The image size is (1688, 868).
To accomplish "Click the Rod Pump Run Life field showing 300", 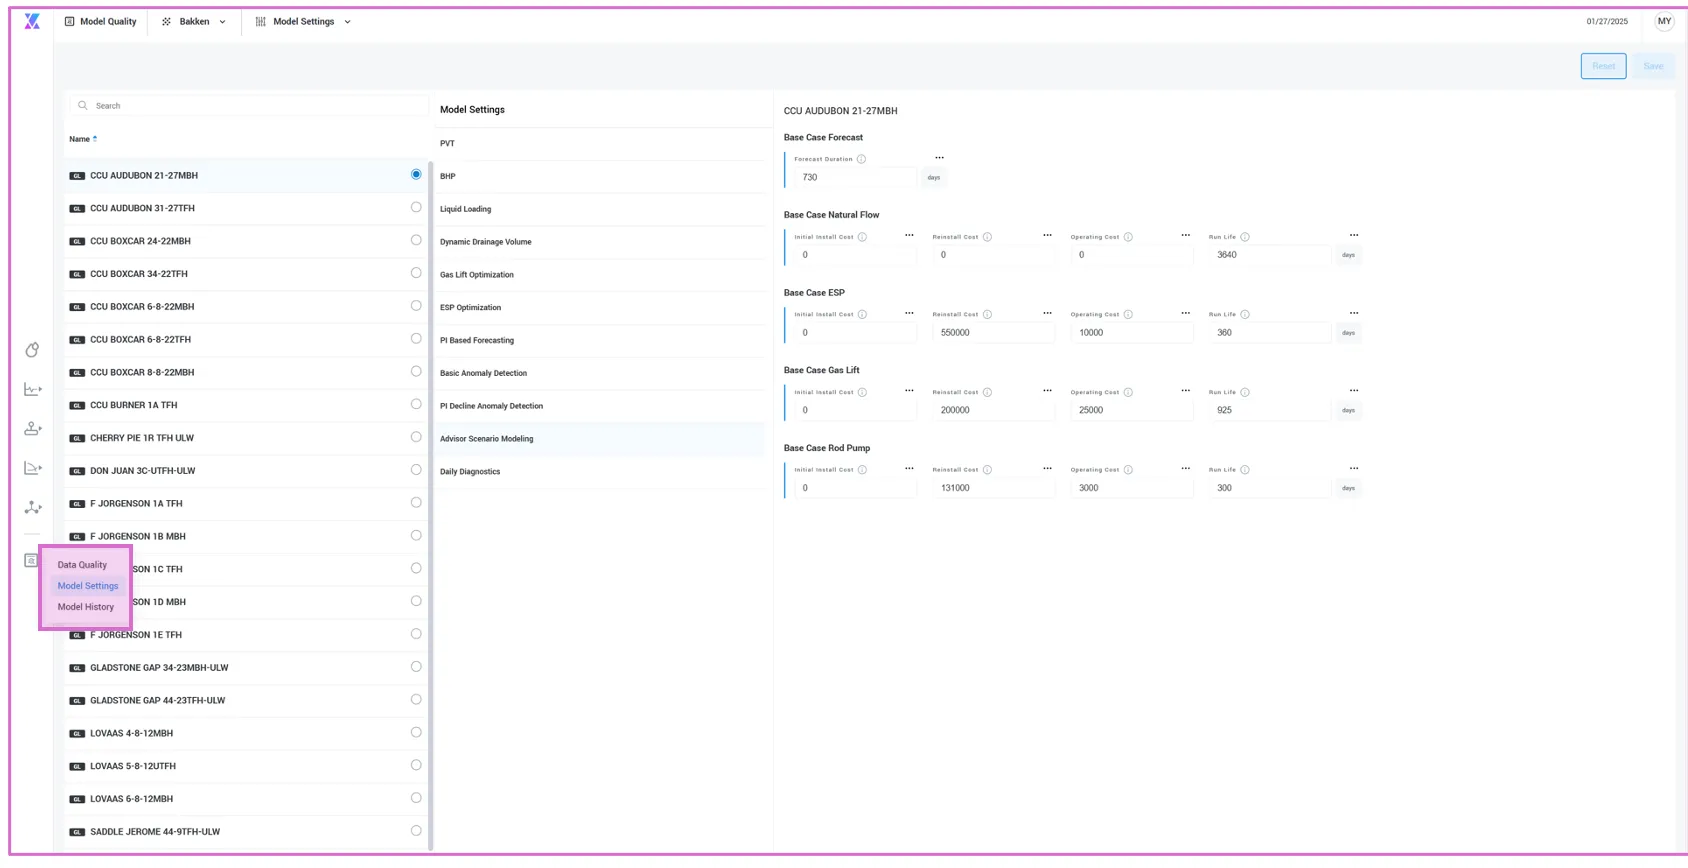I will point(1270,488).
